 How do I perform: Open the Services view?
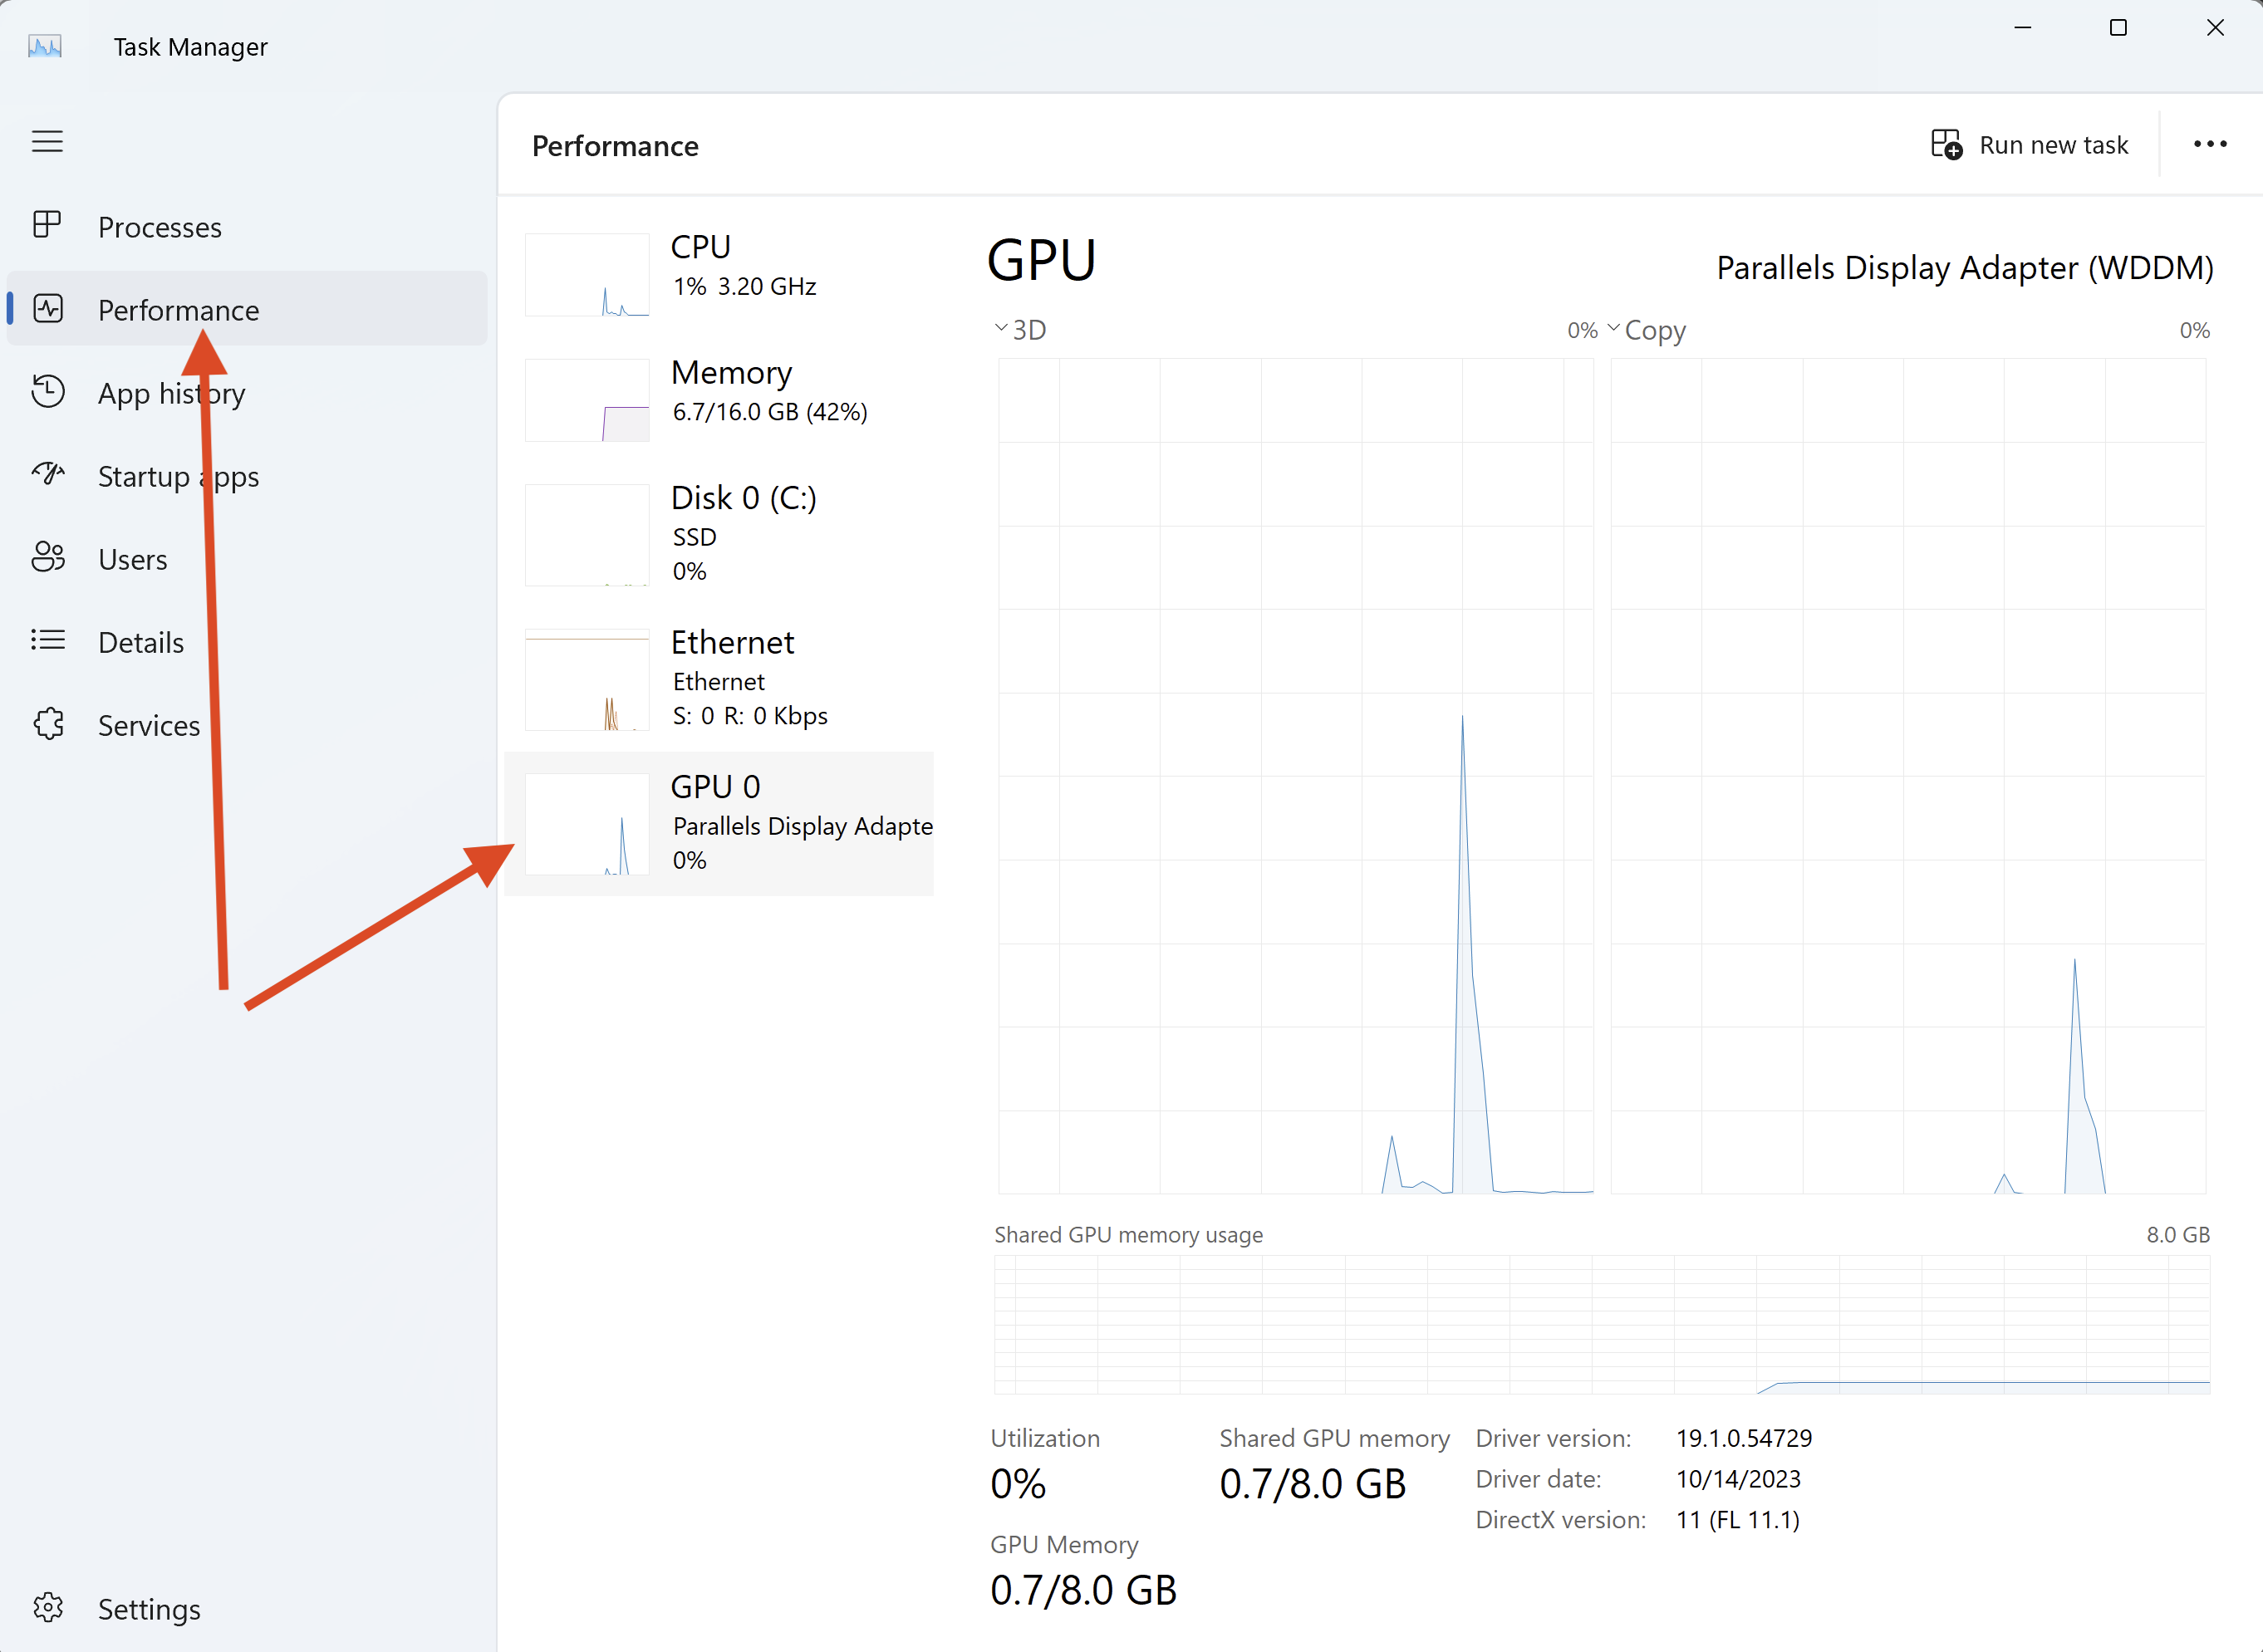coord(148,725)
